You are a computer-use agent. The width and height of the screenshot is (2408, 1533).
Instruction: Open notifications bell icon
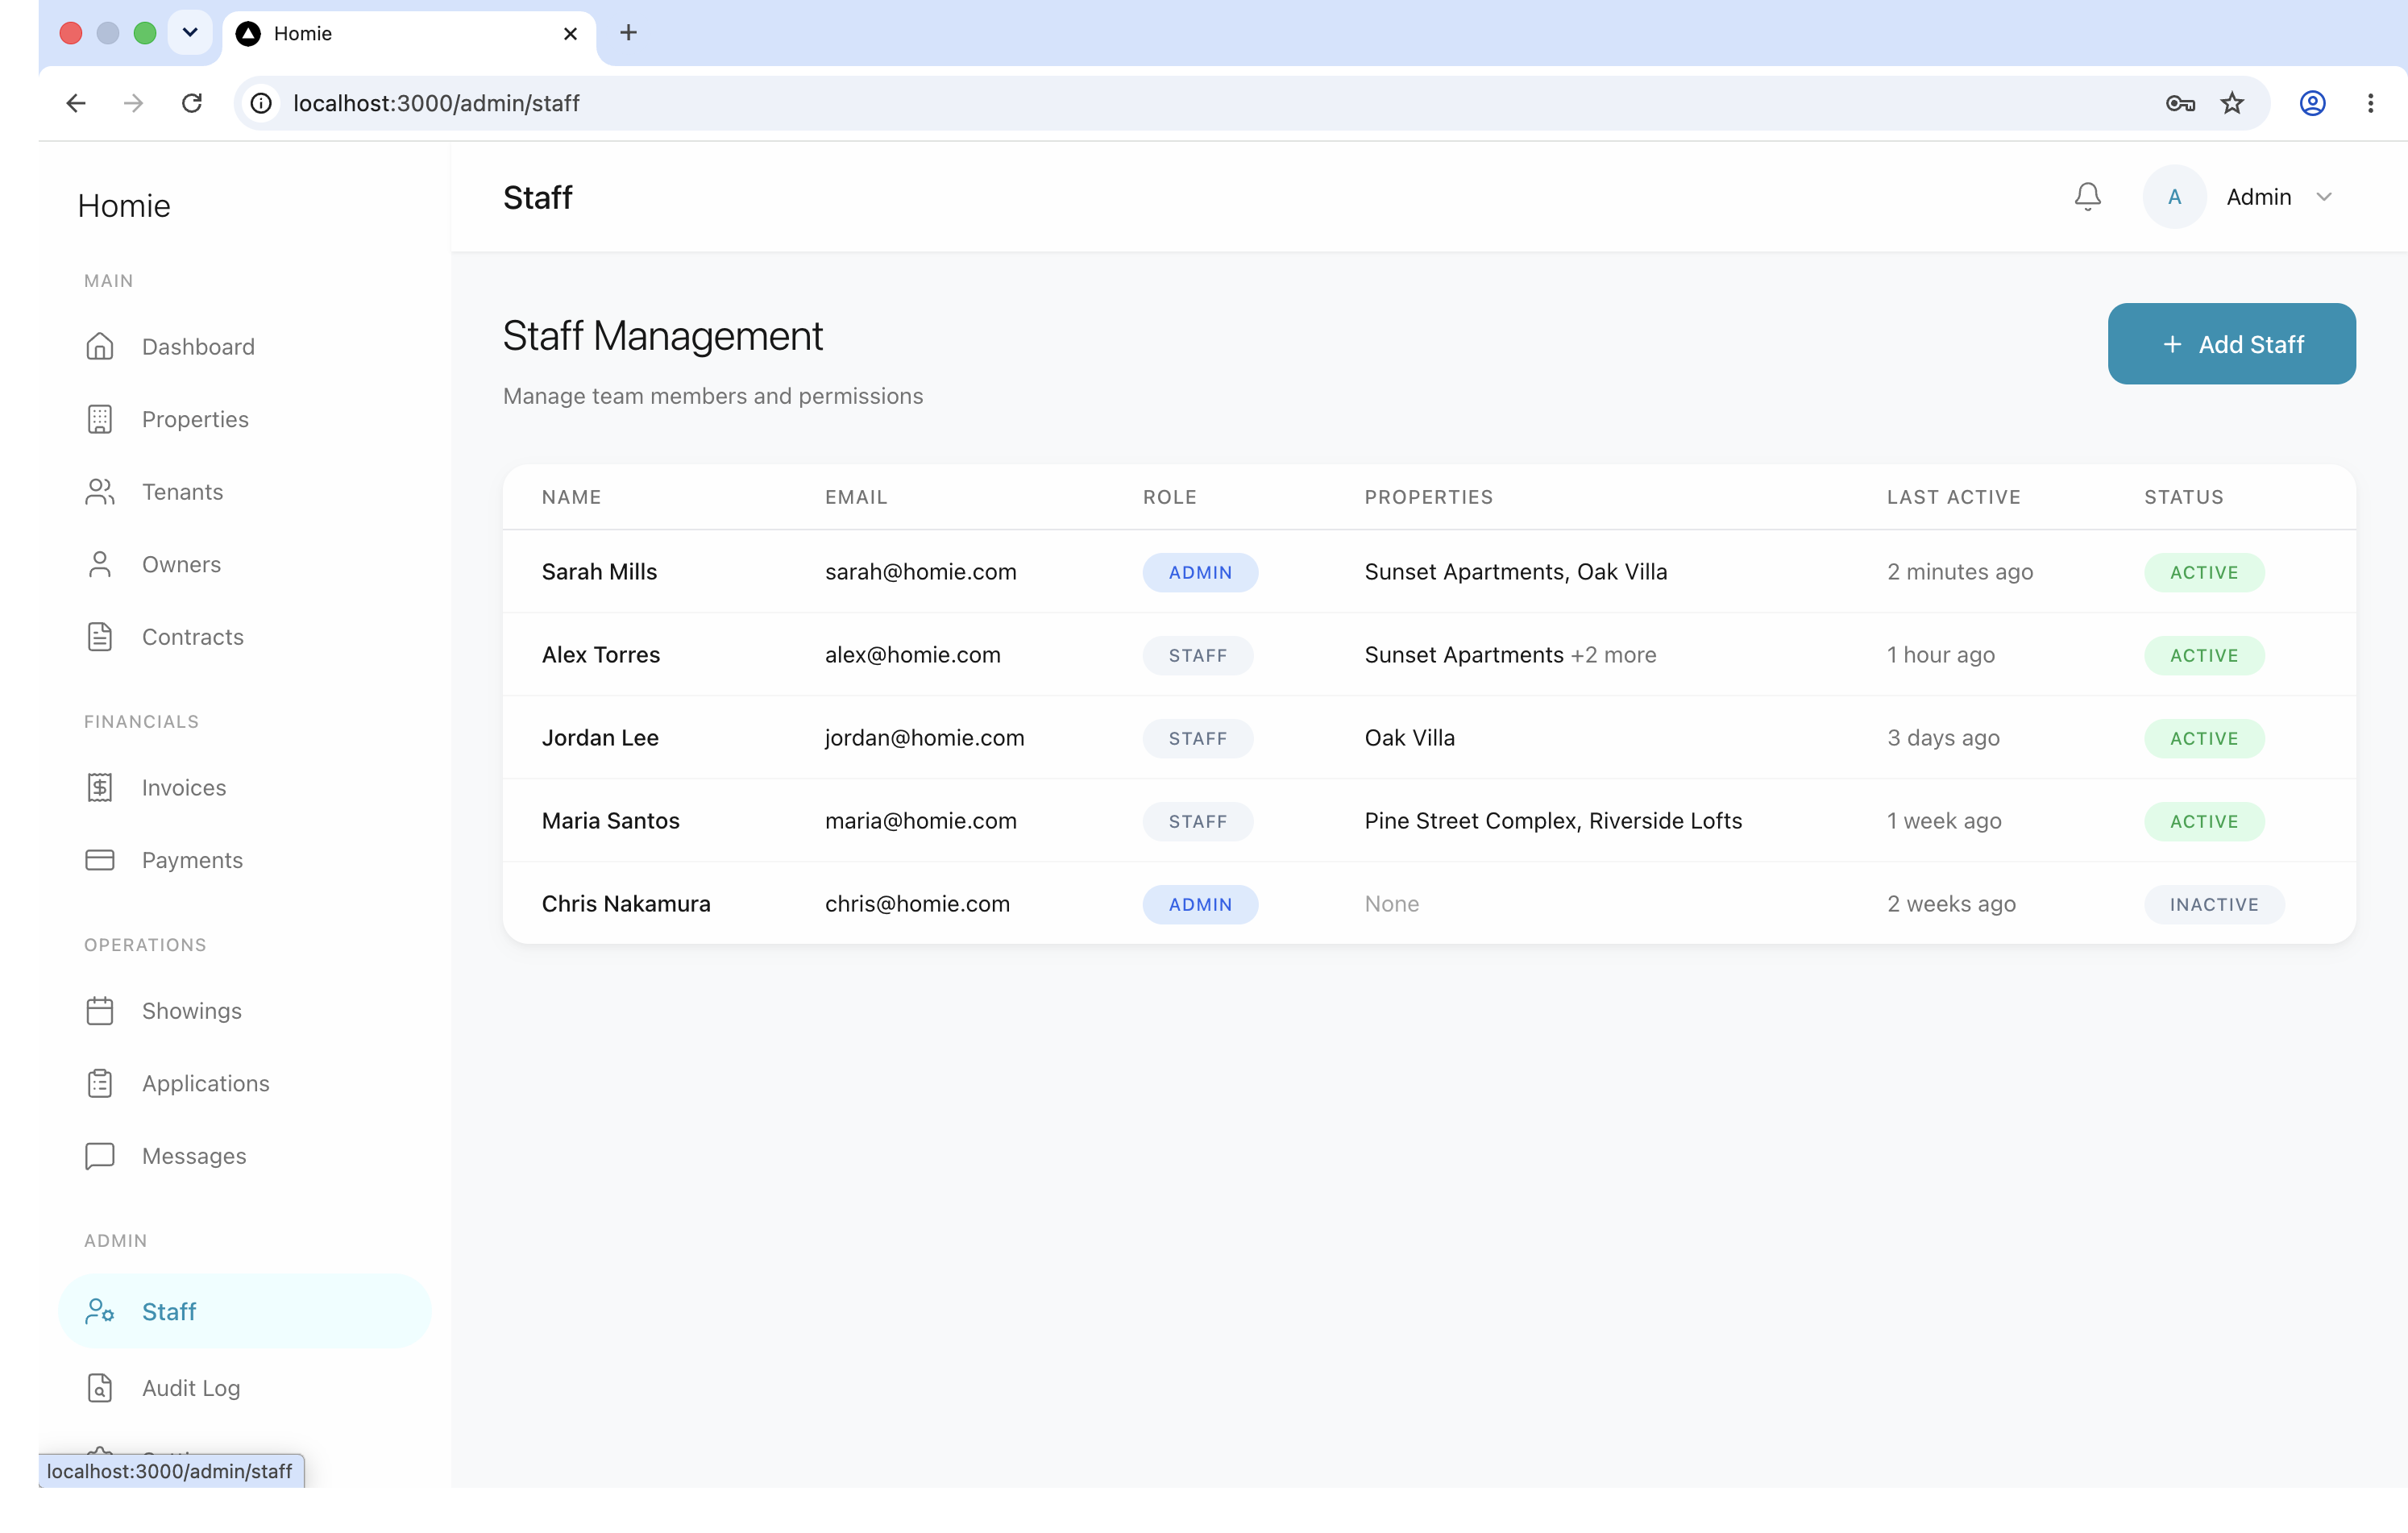[2087, 197]
